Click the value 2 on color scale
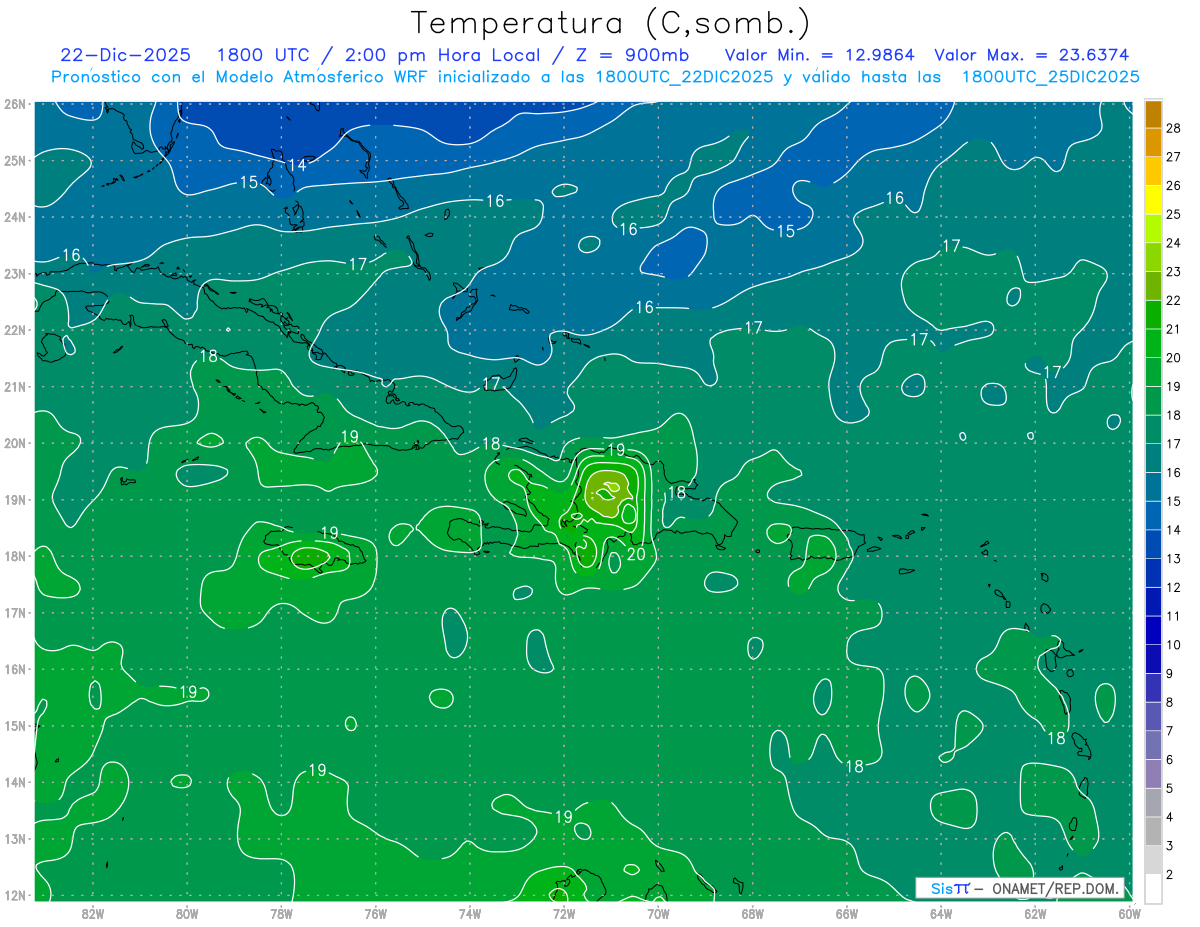The height and width of the screenshot is (927, 1200). (1170, 875)
